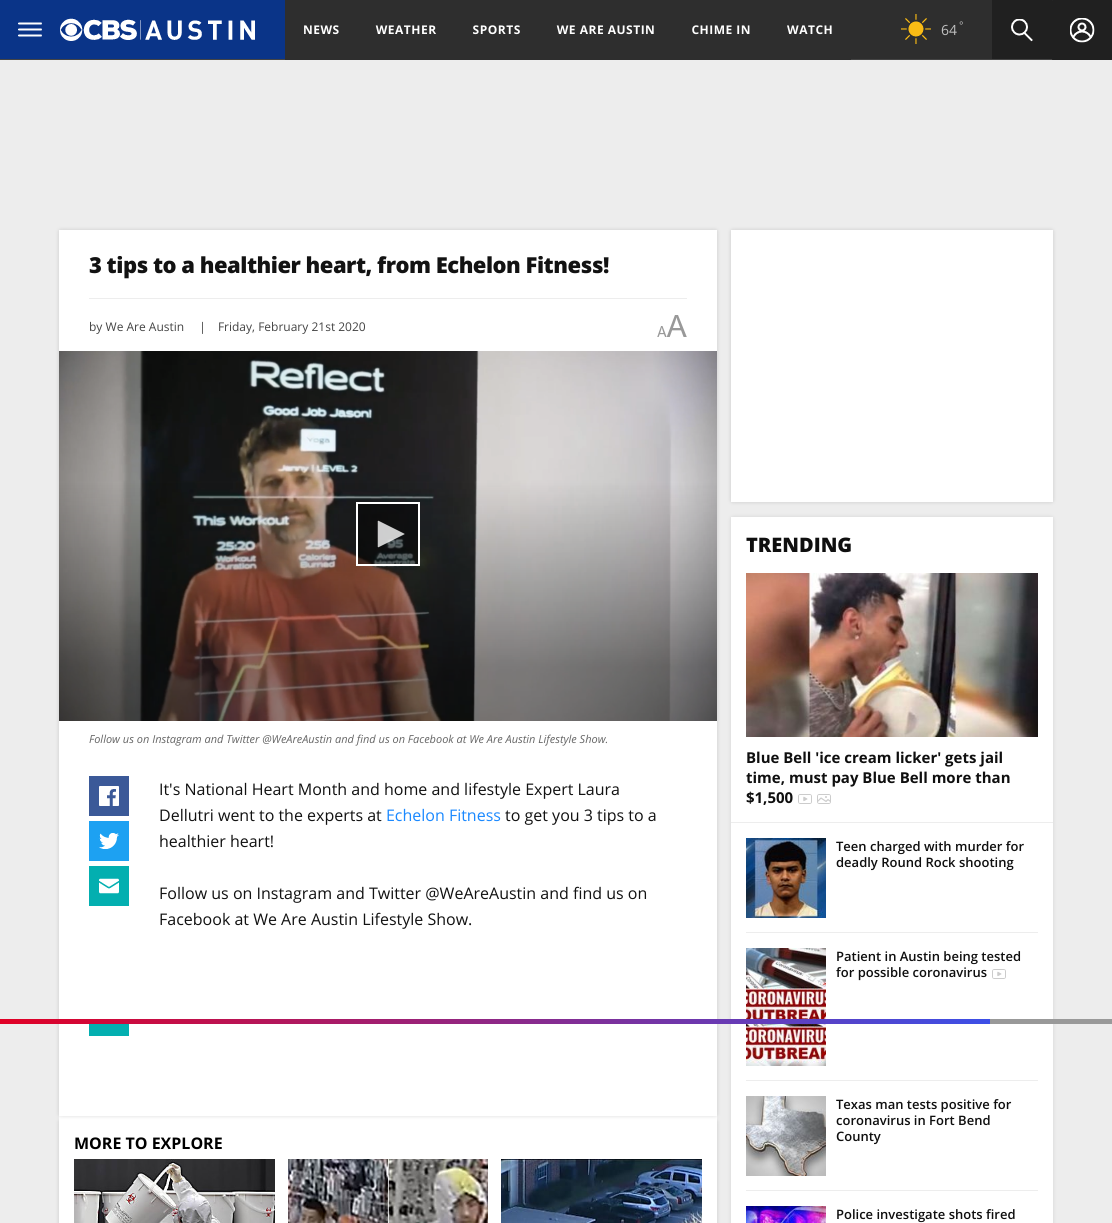Open parking lot More To Explore thumbnail
Screen dimensions: 1112x1223
click(601, 1191)
